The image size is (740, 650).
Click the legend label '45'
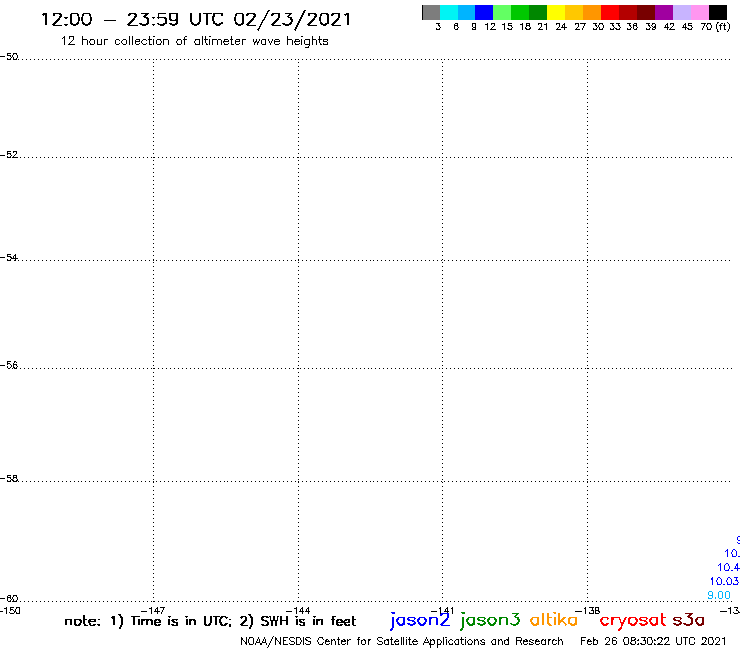coord(687,27)
